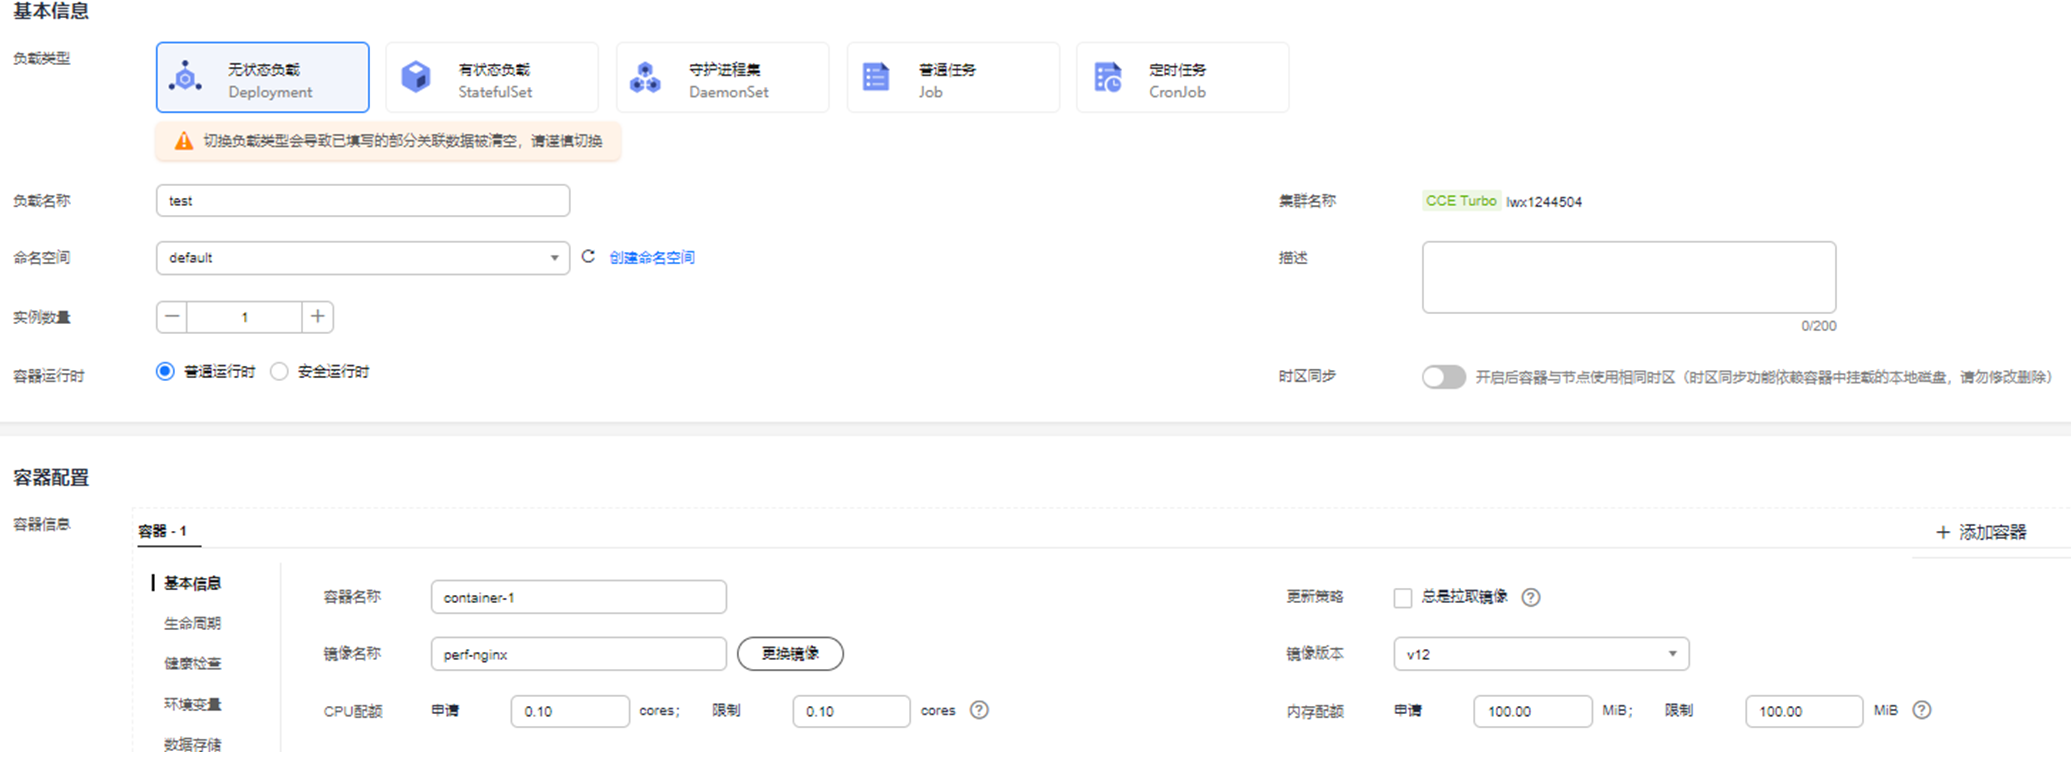
Task: Click the orange warning icon in the alert
Action: [x=184, y=141]
